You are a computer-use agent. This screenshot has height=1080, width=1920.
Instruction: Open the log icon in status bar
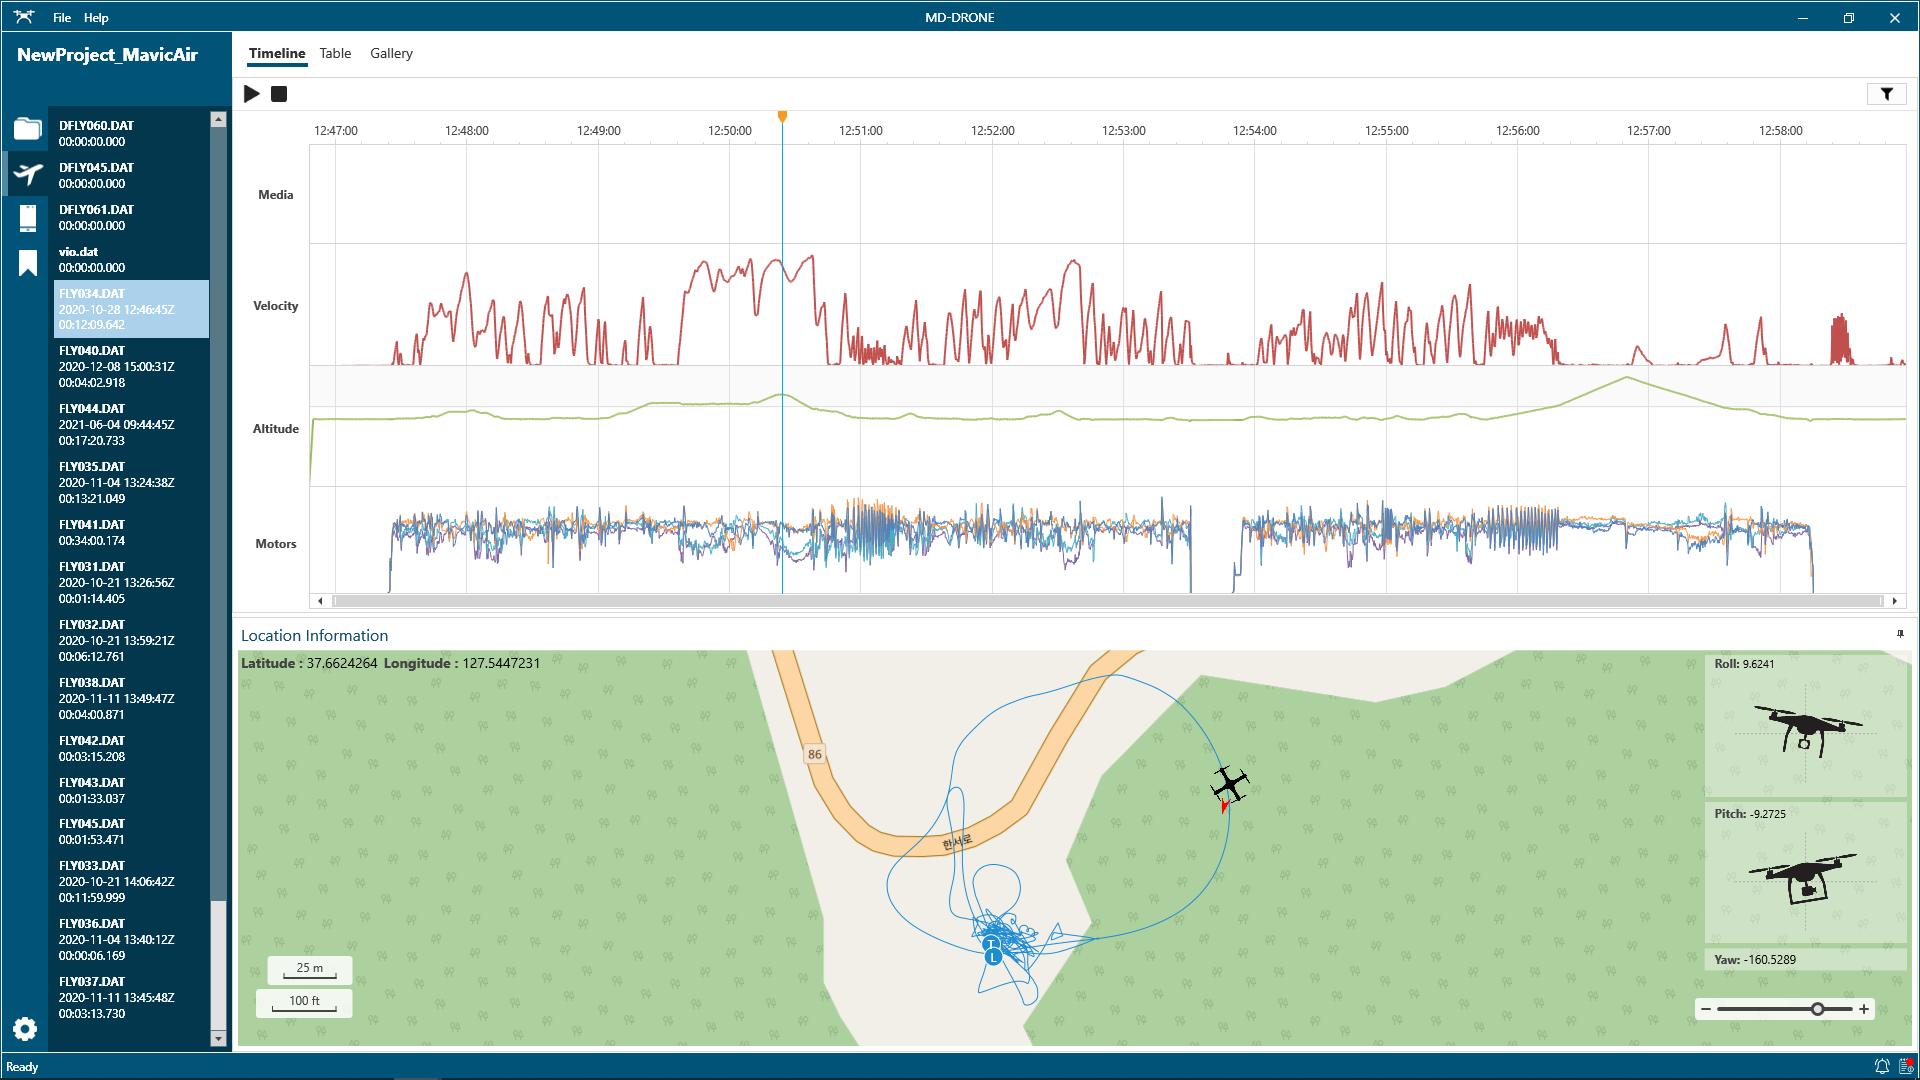click(1905, 1066)
